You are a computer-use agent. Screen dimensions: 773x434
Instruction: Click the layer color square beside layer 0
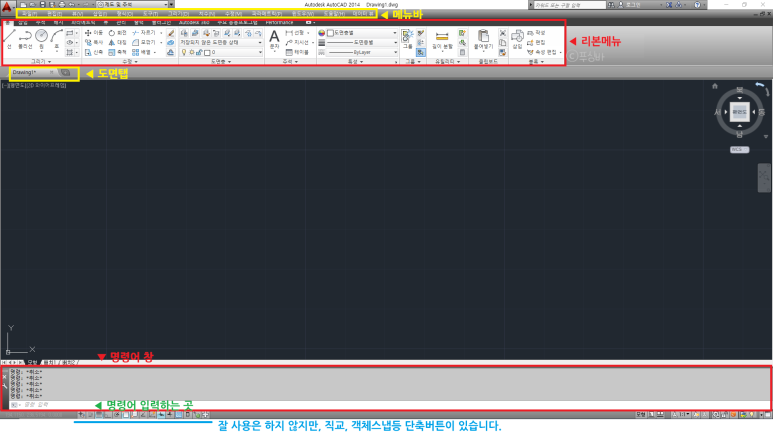point(207,52)
